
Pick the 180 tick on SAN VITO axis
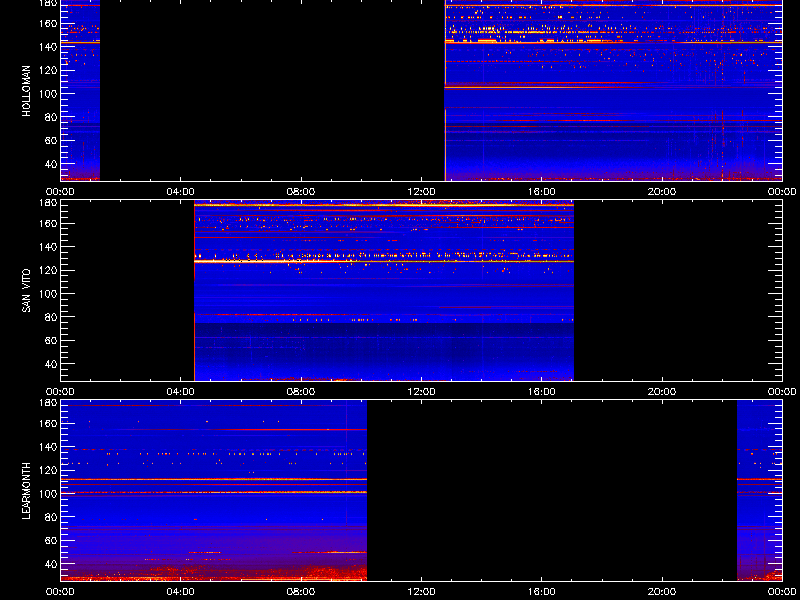point(48,202)
